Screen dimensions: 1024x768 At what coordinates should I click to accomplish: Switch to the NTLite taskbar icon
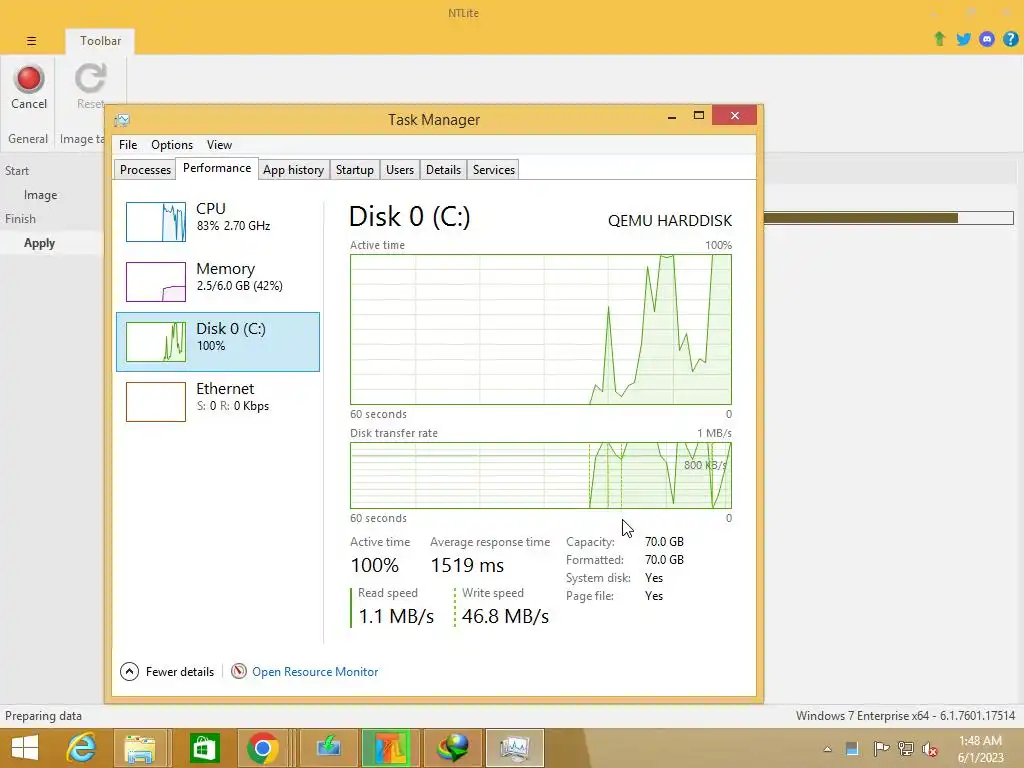tap(391, 748)
